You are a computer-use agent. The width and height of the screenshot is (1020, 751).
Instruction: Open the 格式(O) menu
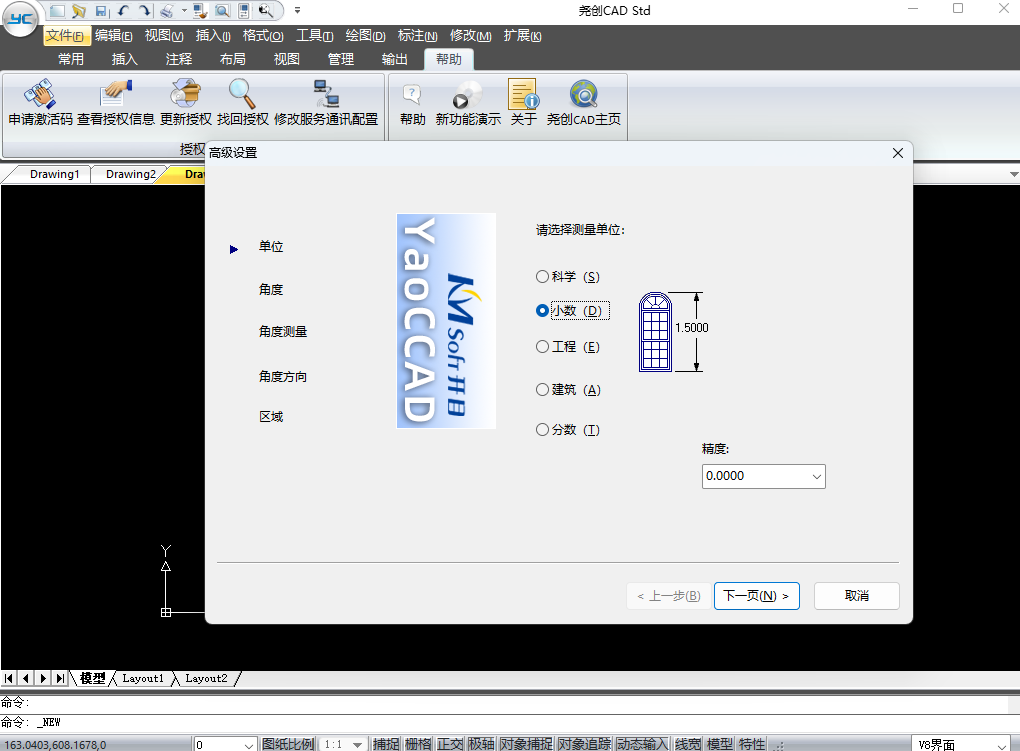[263, 36]
